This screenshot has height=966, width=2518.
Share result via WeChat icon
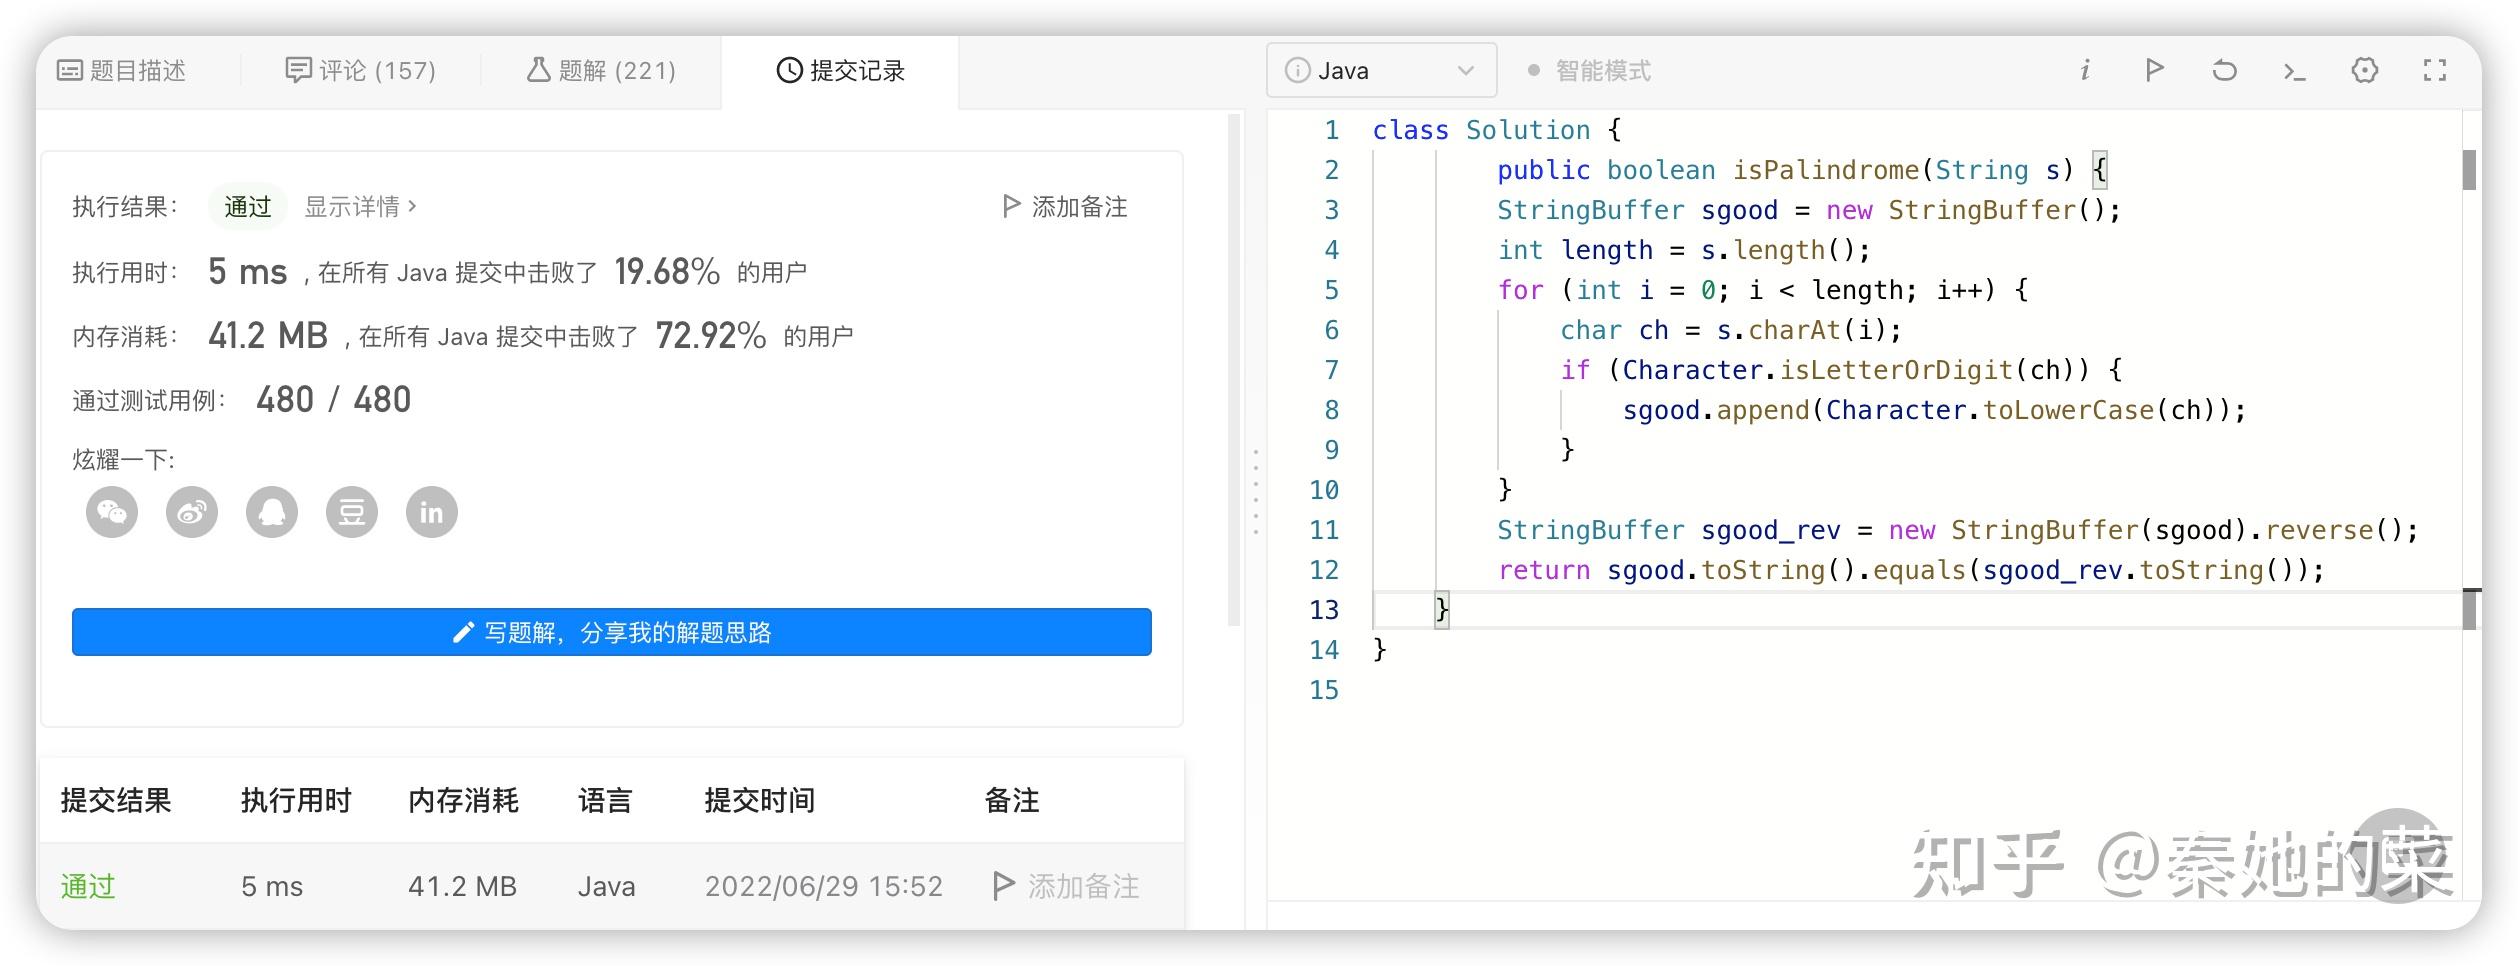point(110,512)
